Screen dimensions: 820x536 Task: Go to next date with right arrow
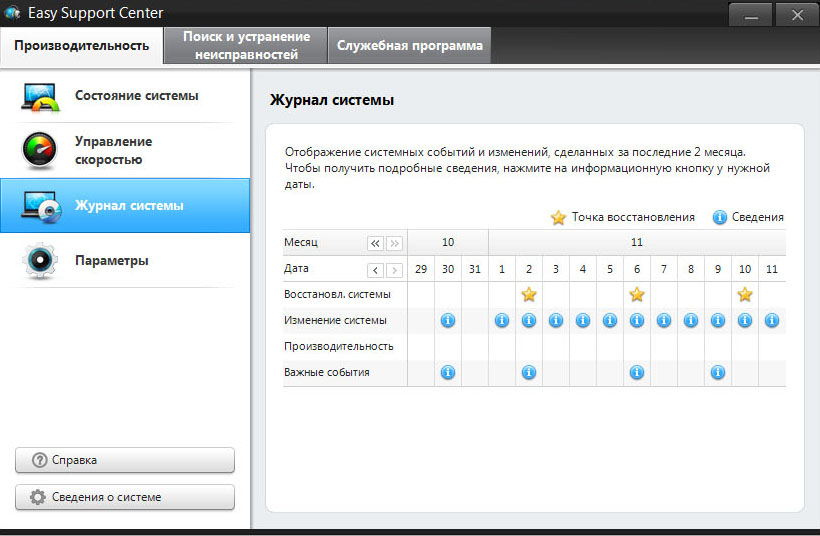click(x=394, y=270)
